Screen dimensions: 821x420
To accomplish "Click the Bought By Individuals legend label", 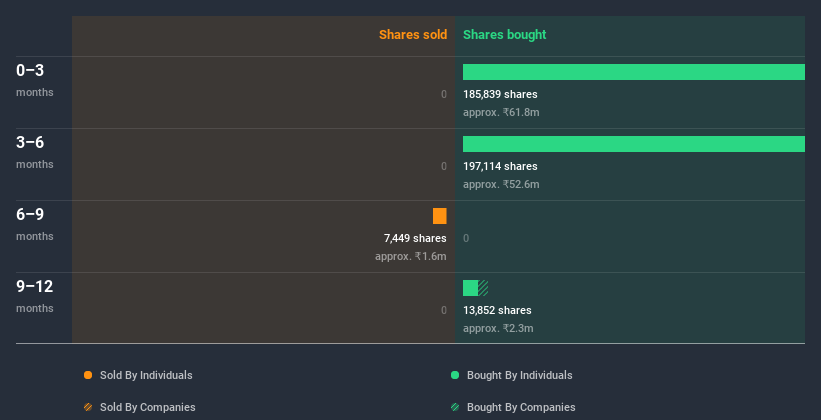I will tap(519, 375).
